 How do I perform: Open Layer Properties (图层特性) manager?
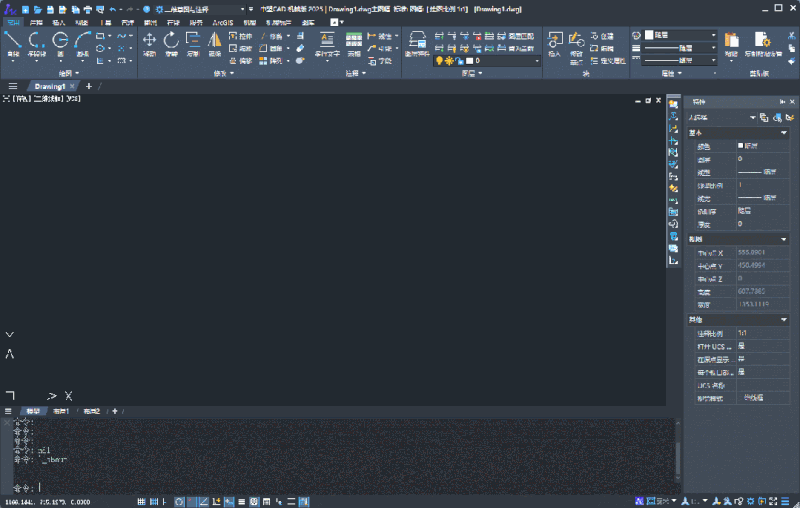pos(417,43)
